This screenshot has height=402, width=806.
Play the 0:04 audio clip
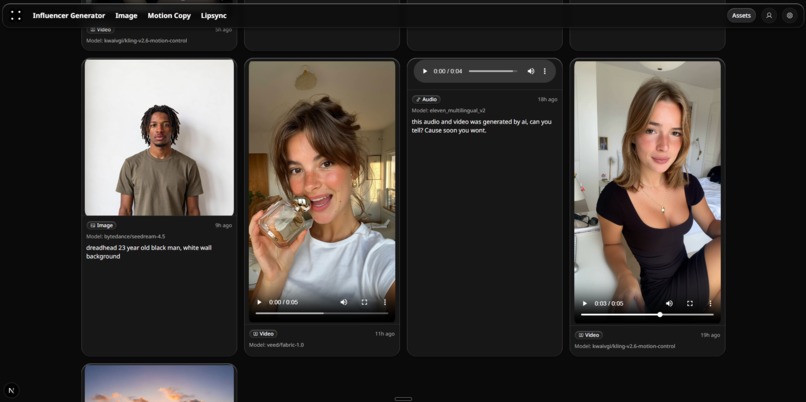pyautogui.click(x=425, y=71)
